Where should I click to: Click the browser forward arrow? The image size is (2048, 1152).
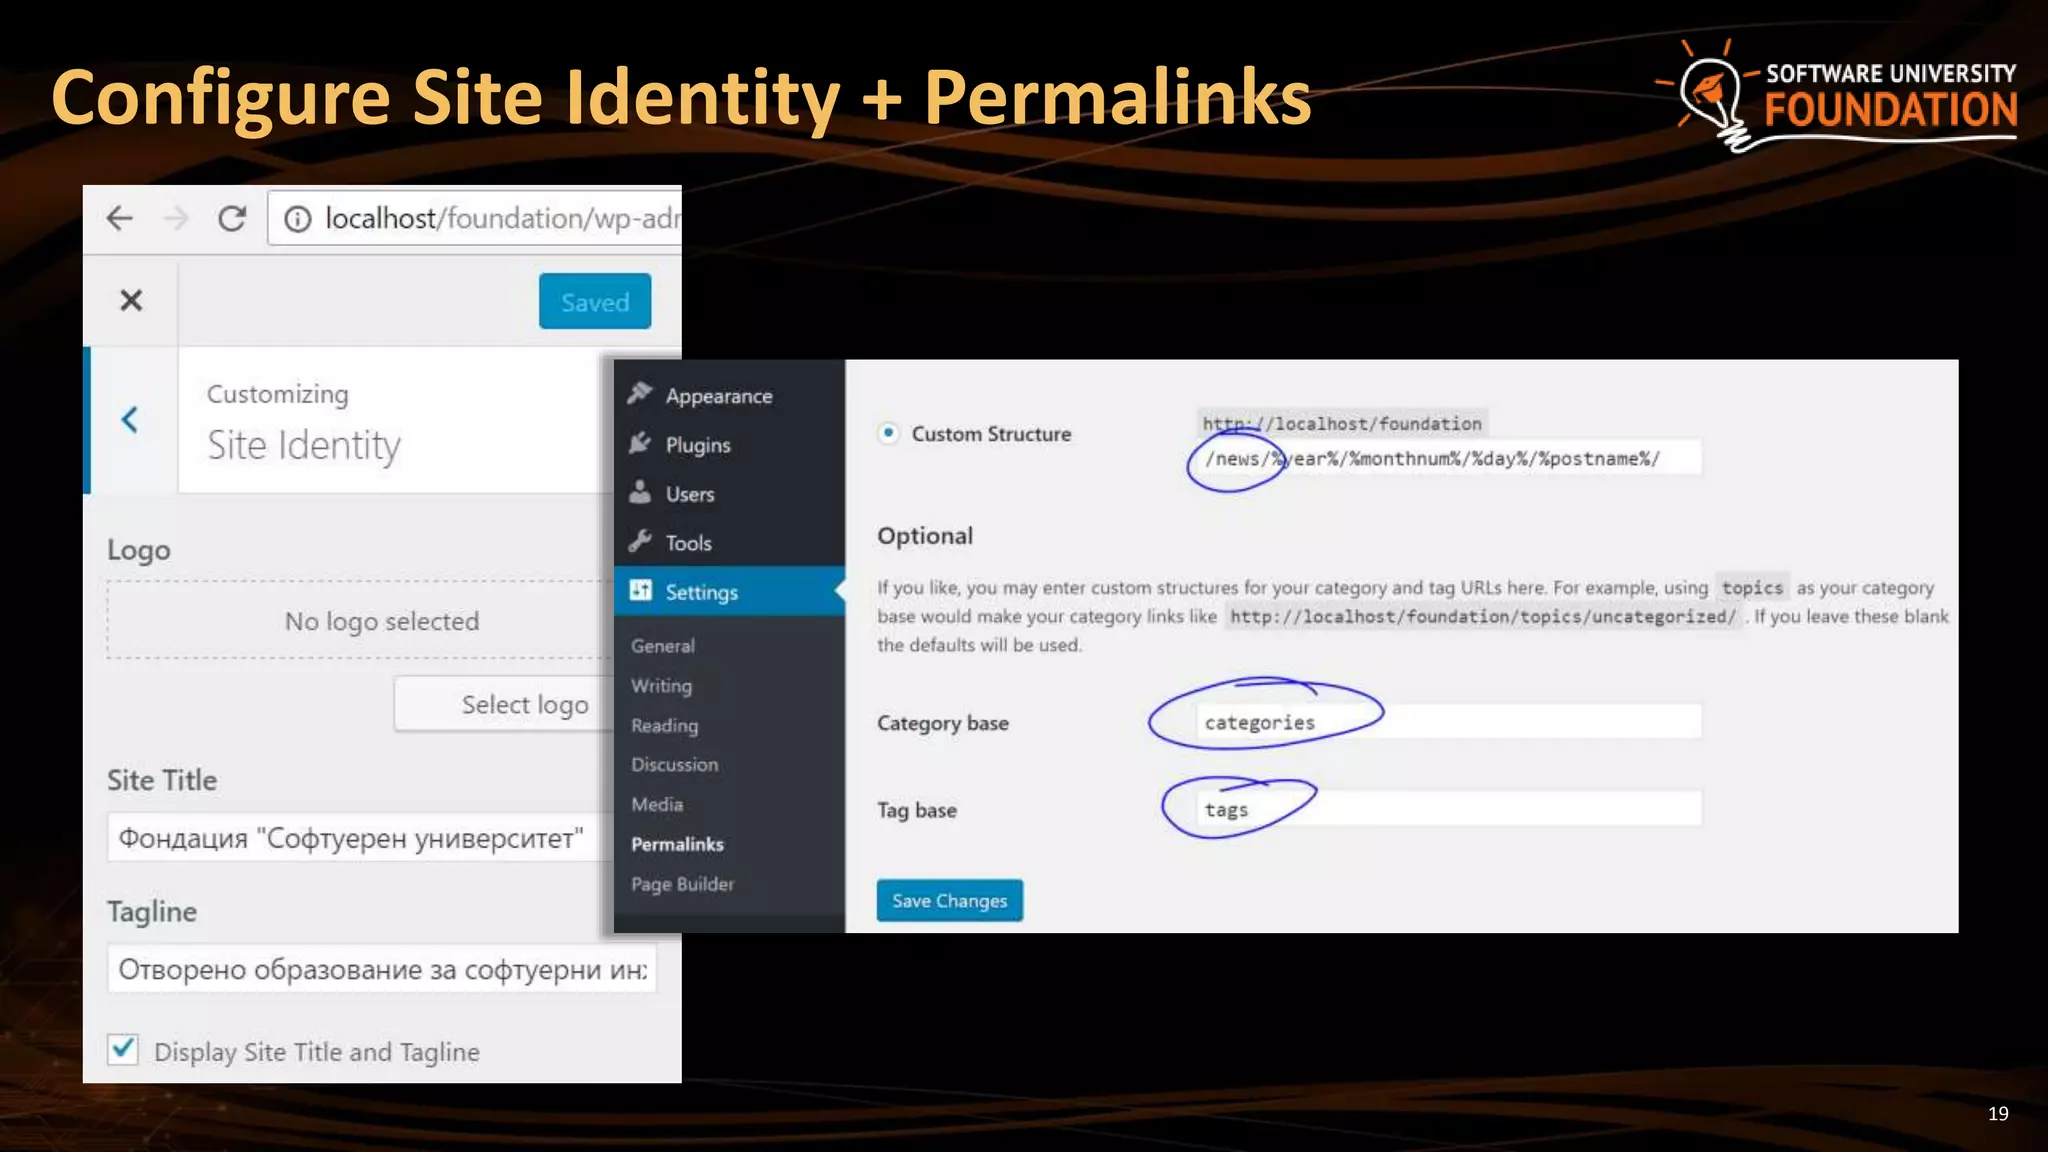176,218
